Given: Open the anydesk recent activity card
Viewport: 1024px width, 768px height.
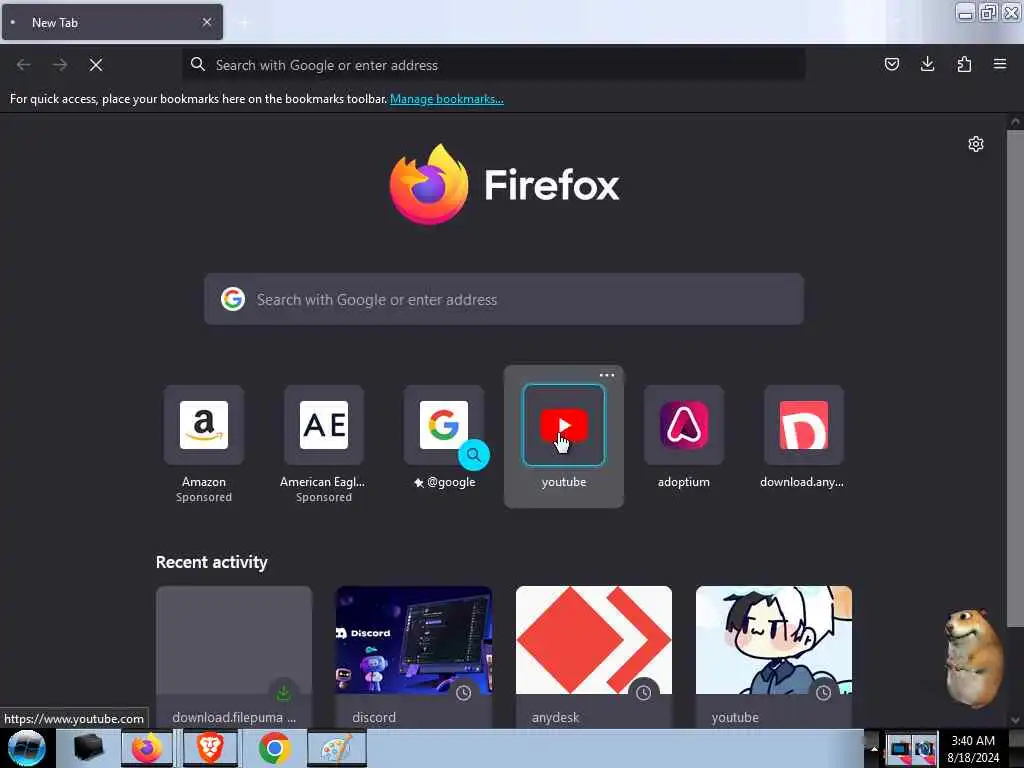Looking at the screenshot, I should [594, 657].
